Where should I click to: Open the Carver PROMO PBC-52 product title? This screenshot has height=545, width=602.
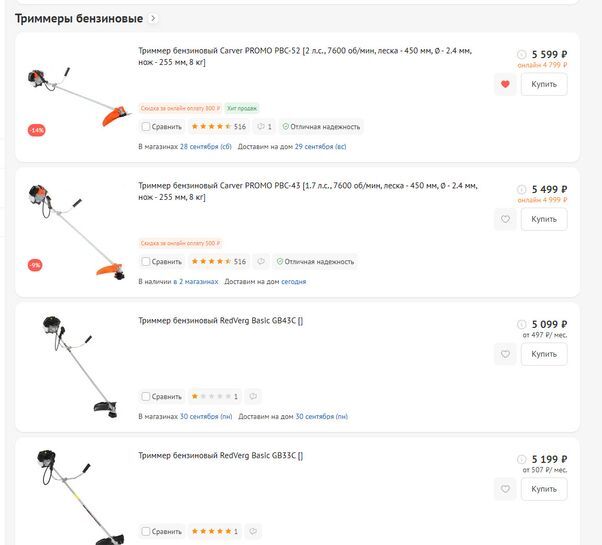tap(305, 56)
